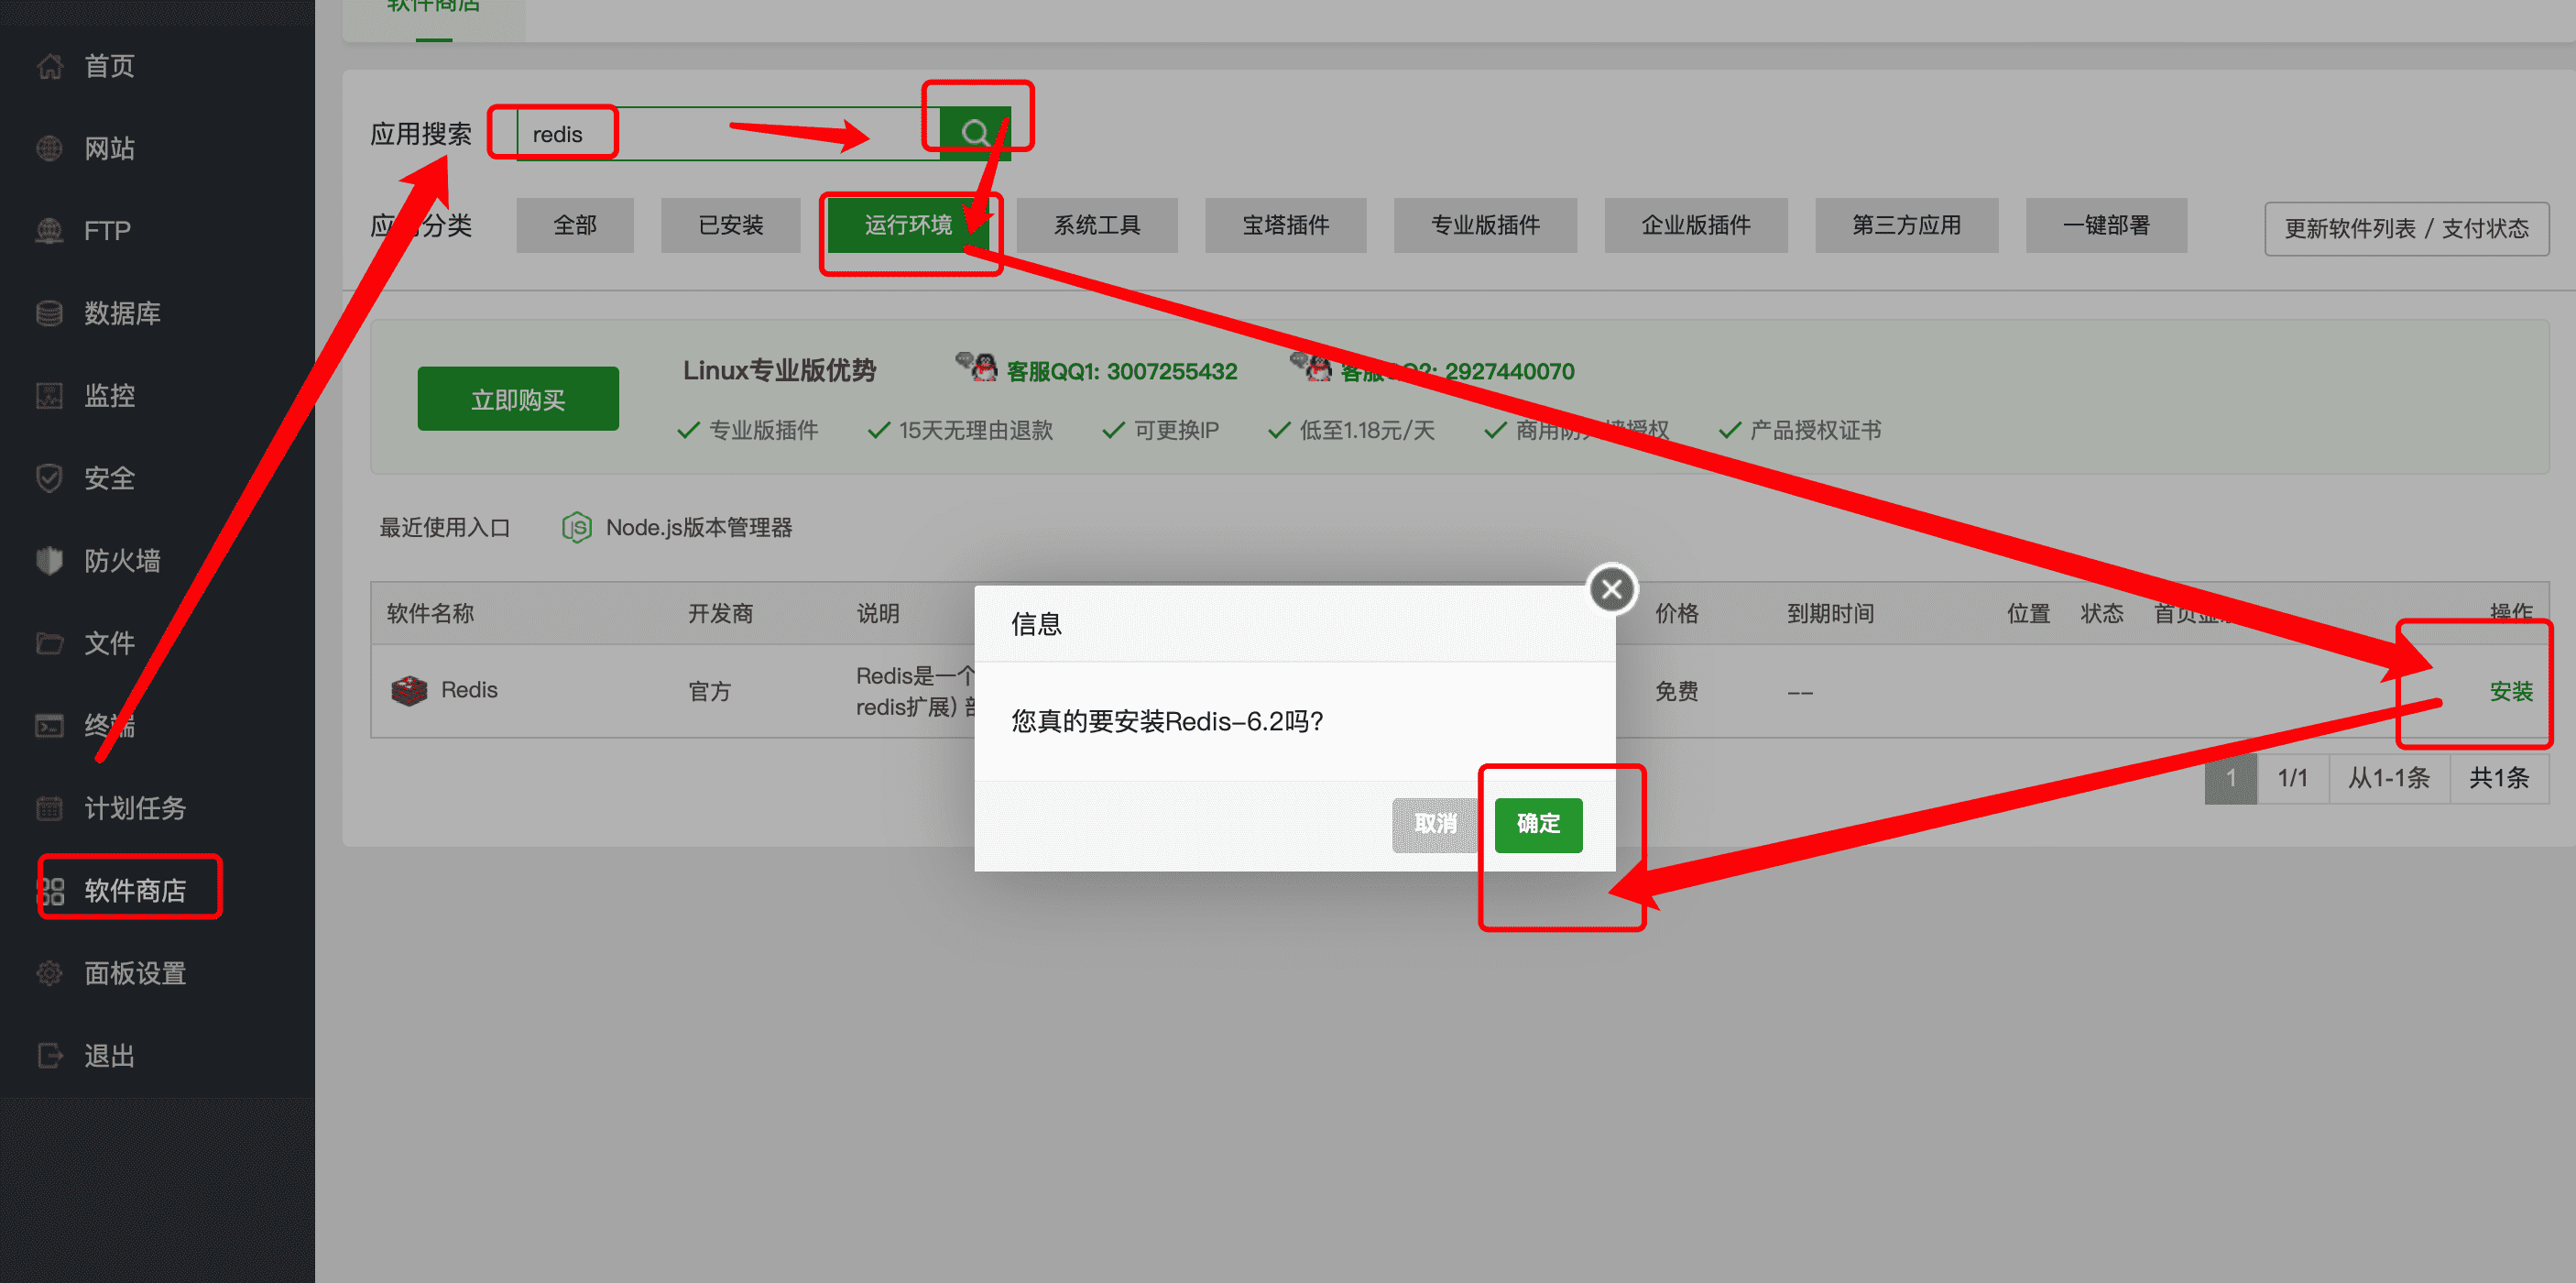The height and width of the screenshot is (1283, 2576).
Task: Select the 全部 category tab
Action: [575, 225]
